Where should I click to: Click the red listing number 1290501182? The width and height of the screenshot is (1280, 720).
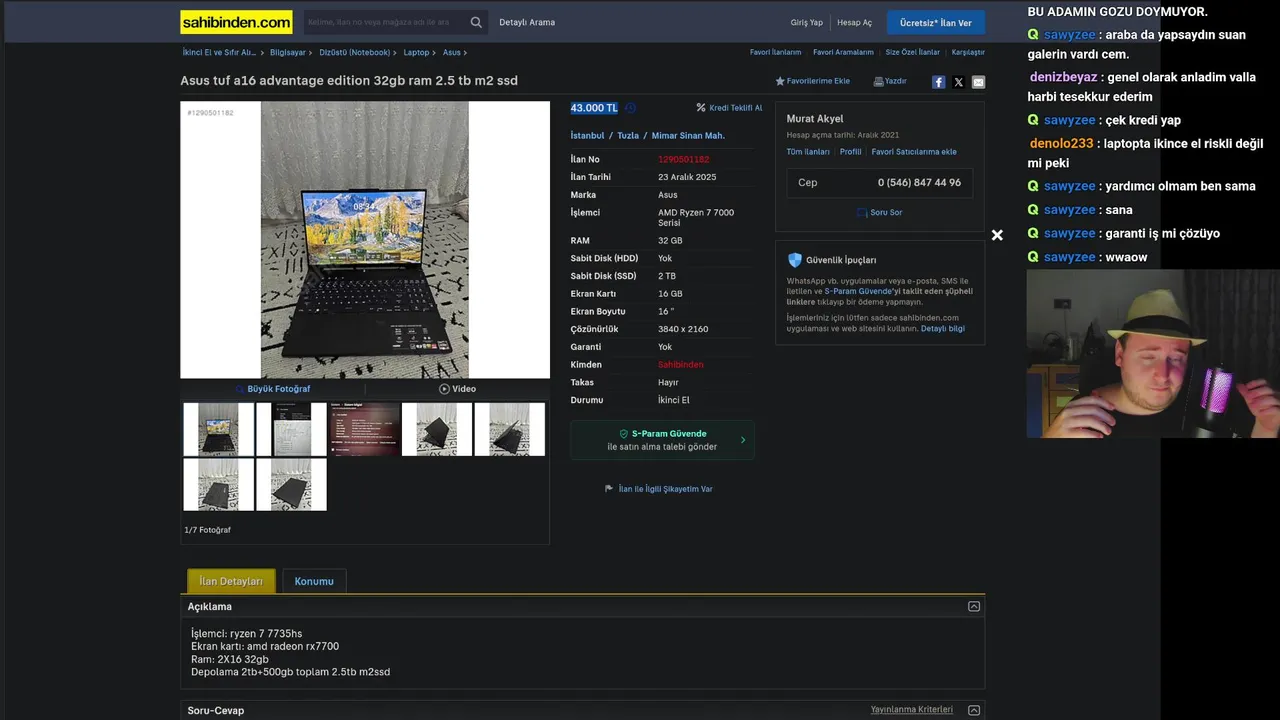point(684,159)
